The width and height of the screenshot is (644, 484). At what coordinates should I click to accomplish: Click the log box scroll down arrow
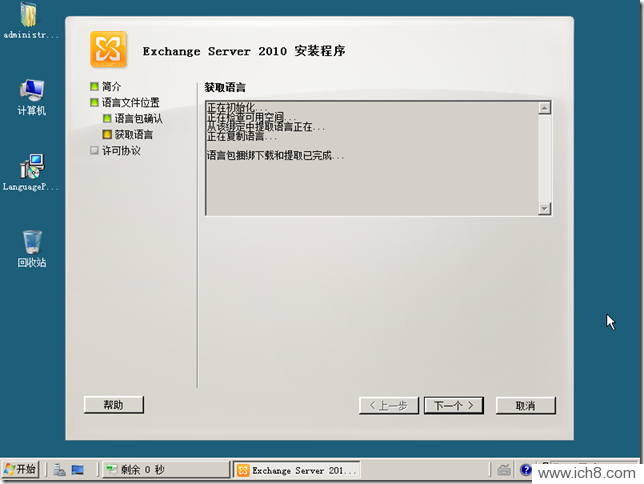point(544,208)
